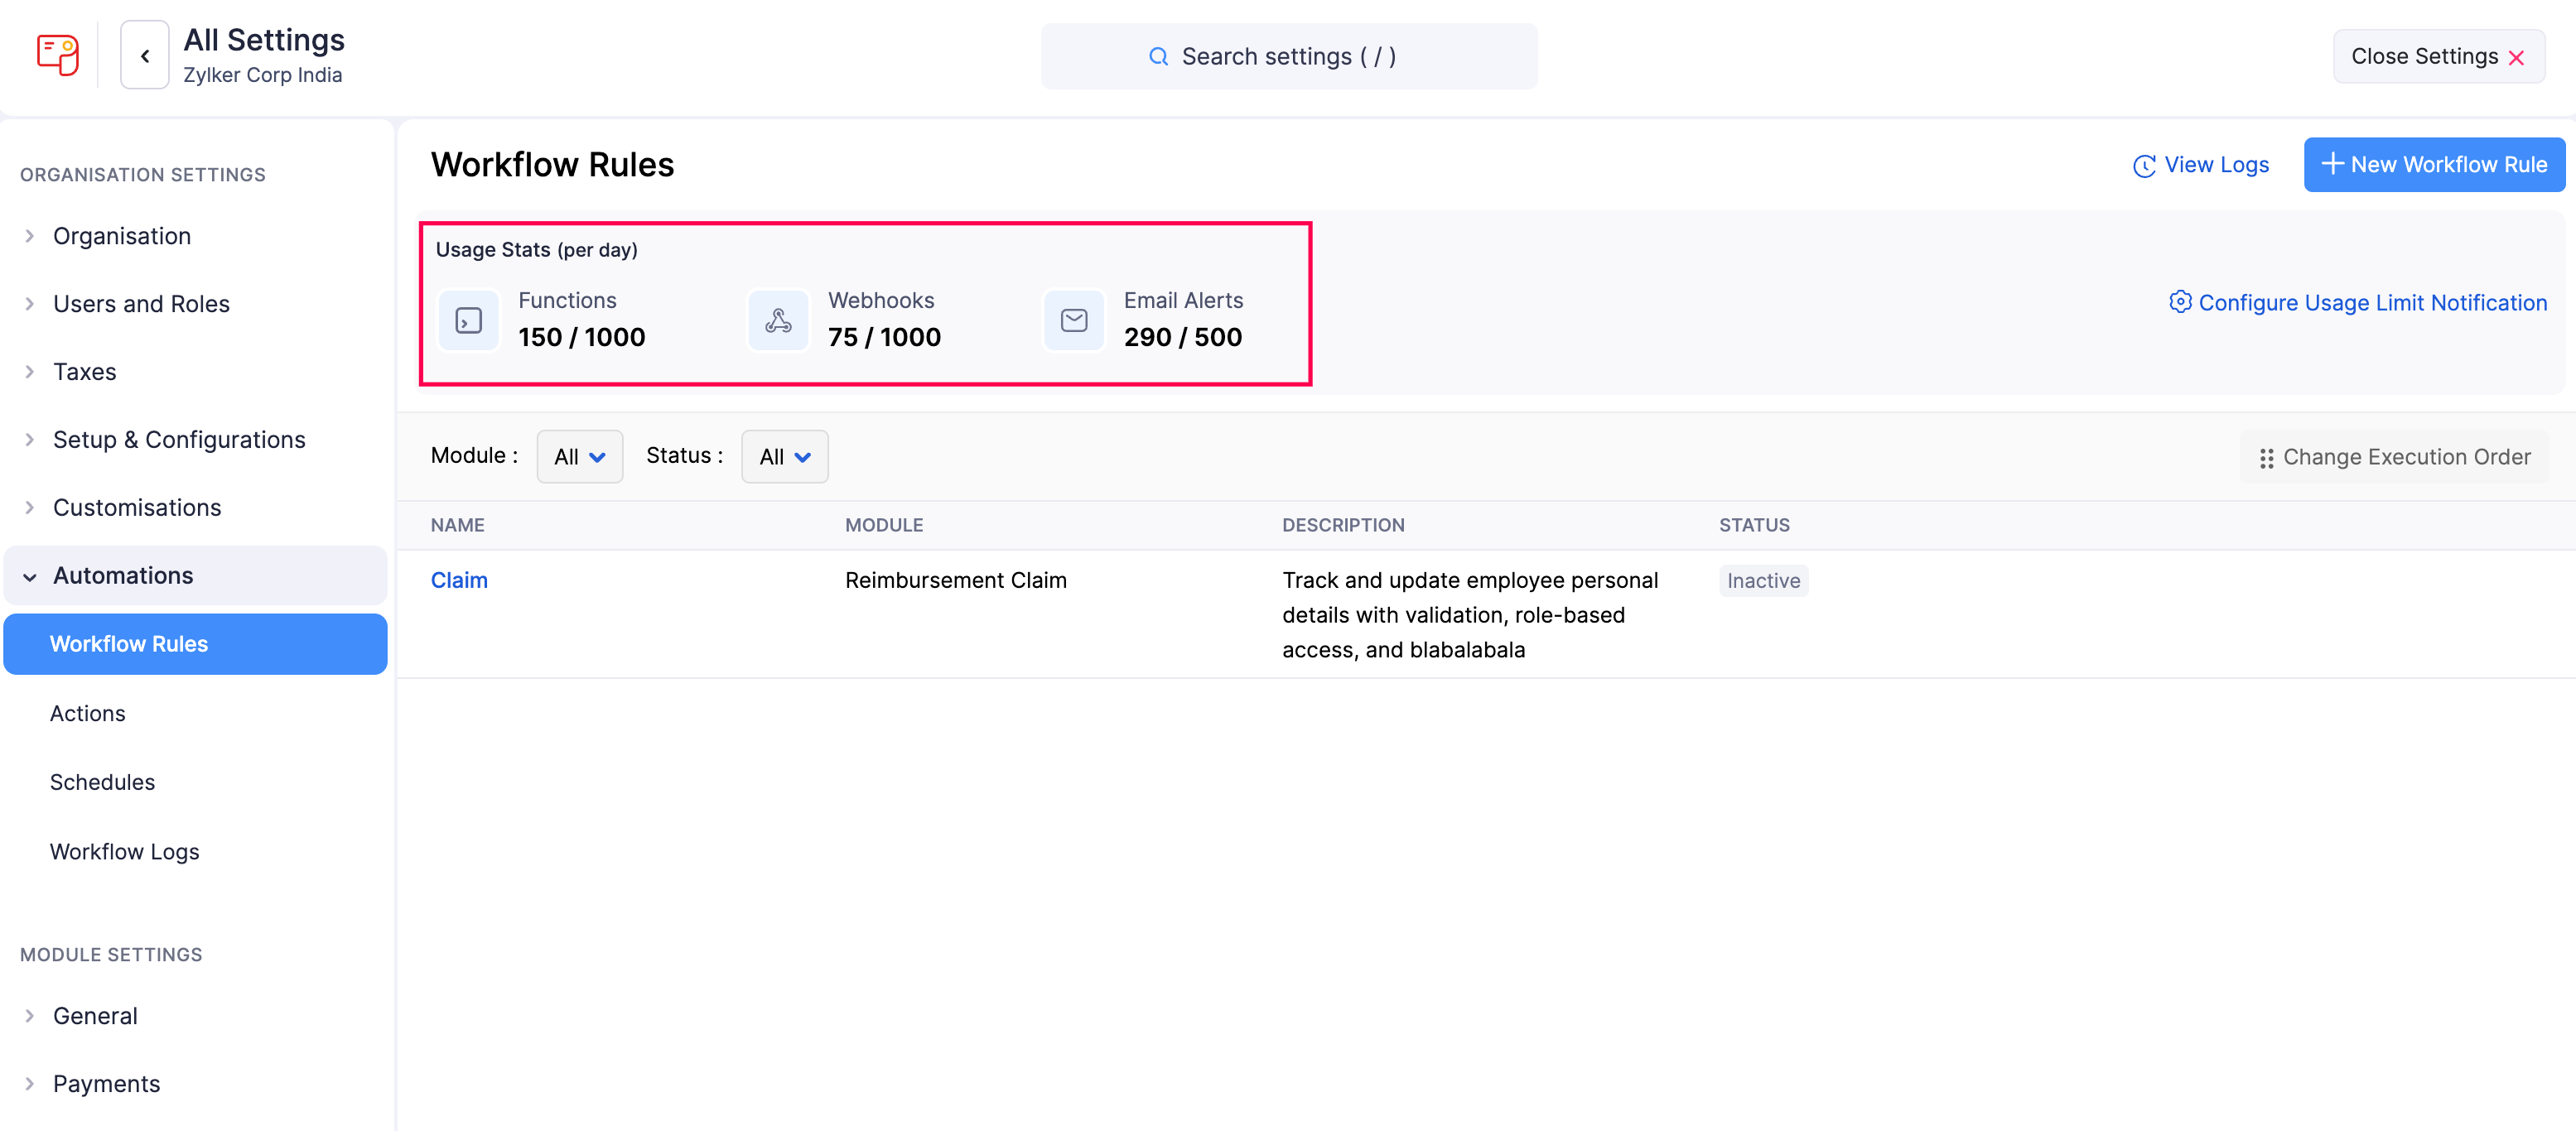
Task: Click the back arrow beside All Settings
Action: click(145, 55)
